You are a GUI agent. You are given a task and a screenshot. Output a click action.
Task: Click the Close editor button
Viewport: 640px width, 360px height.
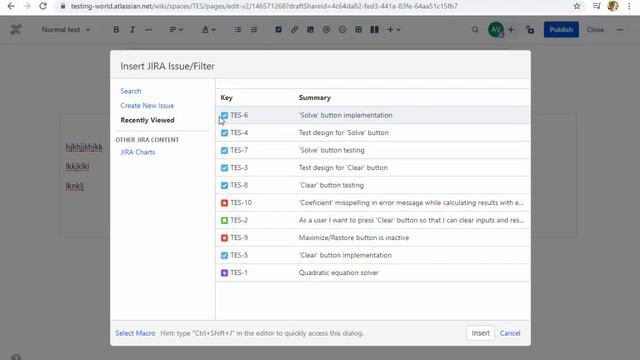[x=595, y=30]
